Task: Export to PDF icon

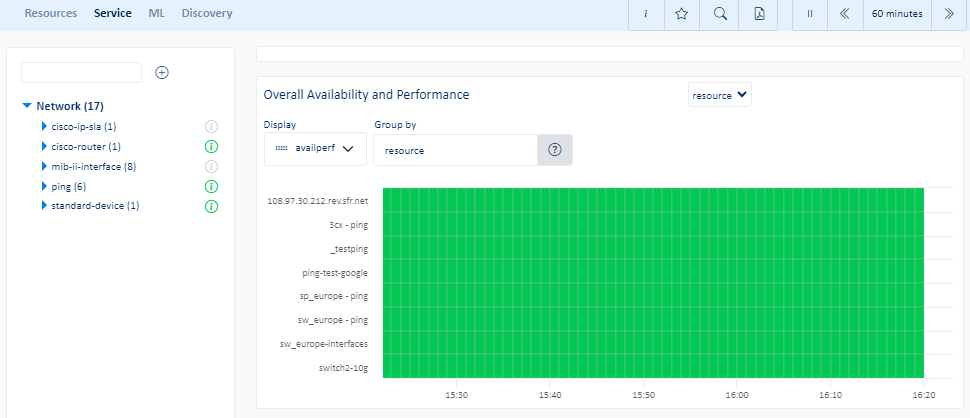Action: 759,14
